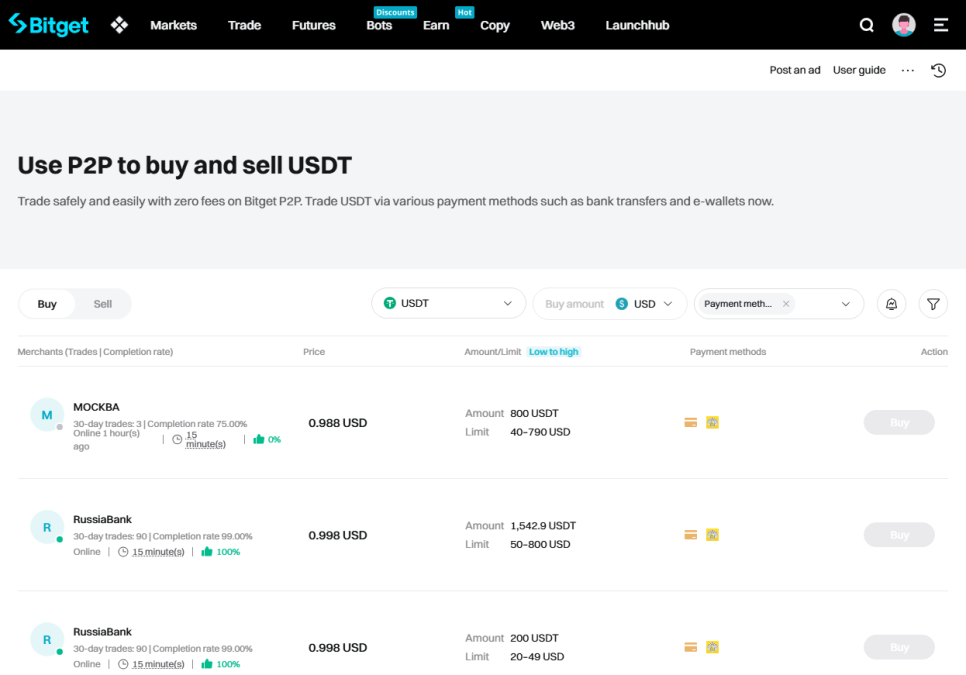Open order history clock icon

pos(938,70)
